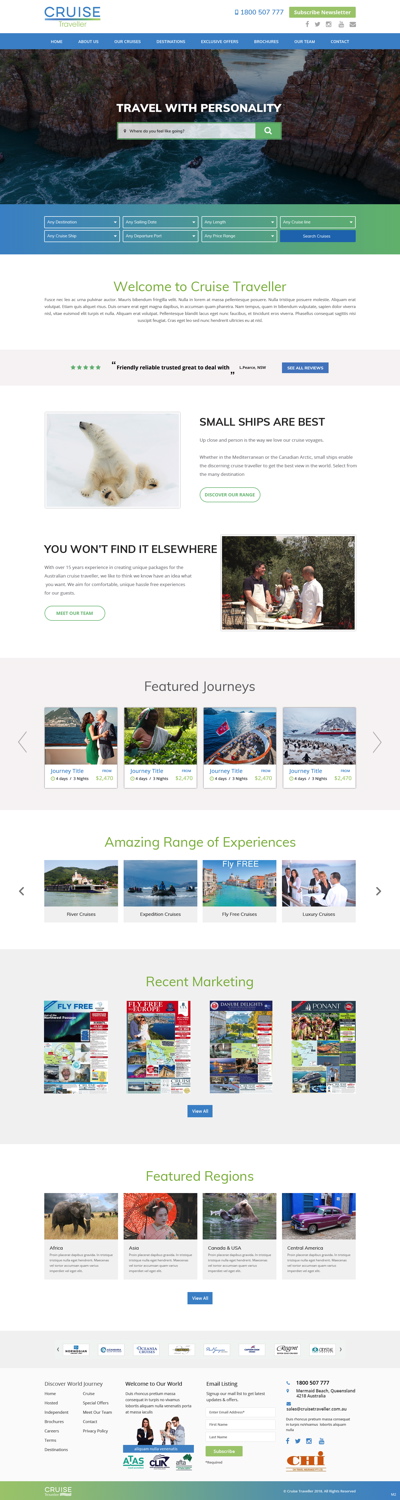Go to next slide in the Experiences carousel
The width and height of the screenshot is (400, 1500).
tap(378, 890)
